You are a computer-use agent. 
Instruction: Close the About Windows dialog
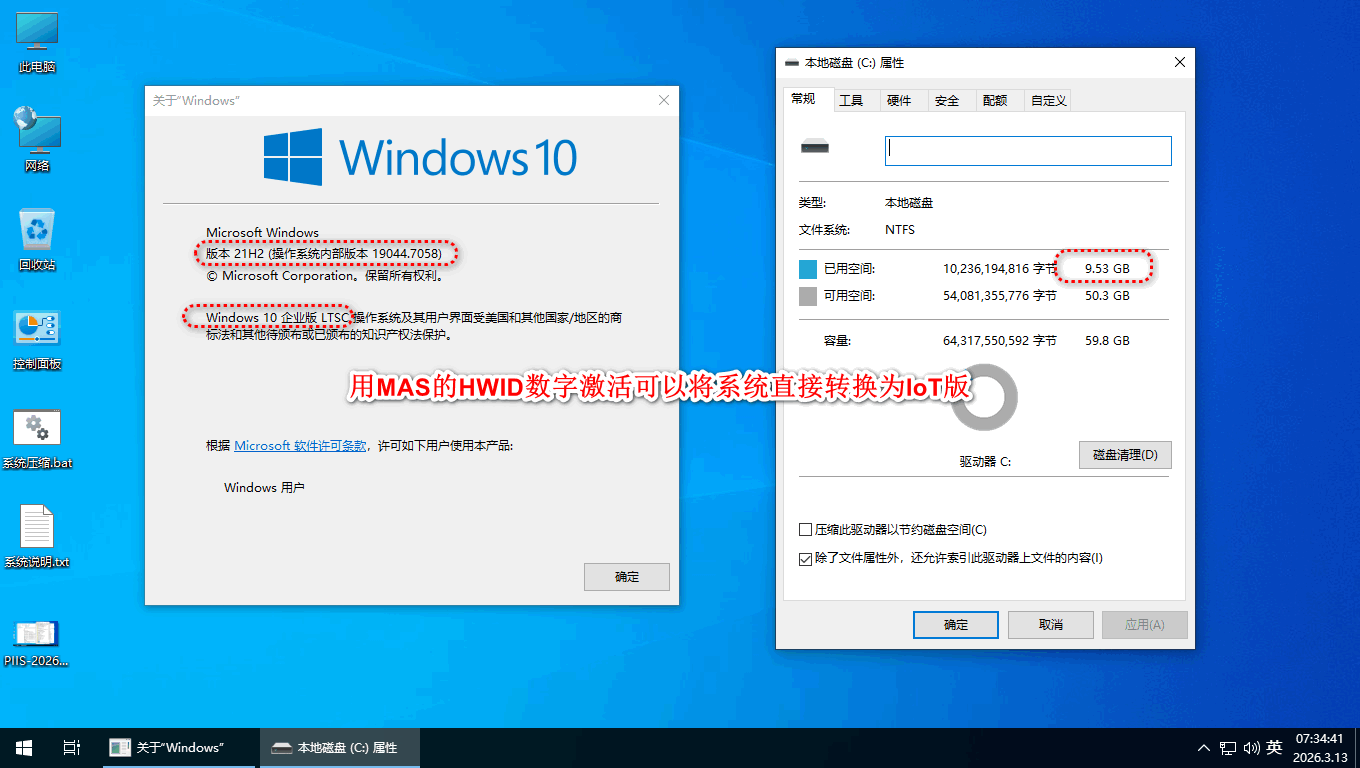(x=664, y=101)
